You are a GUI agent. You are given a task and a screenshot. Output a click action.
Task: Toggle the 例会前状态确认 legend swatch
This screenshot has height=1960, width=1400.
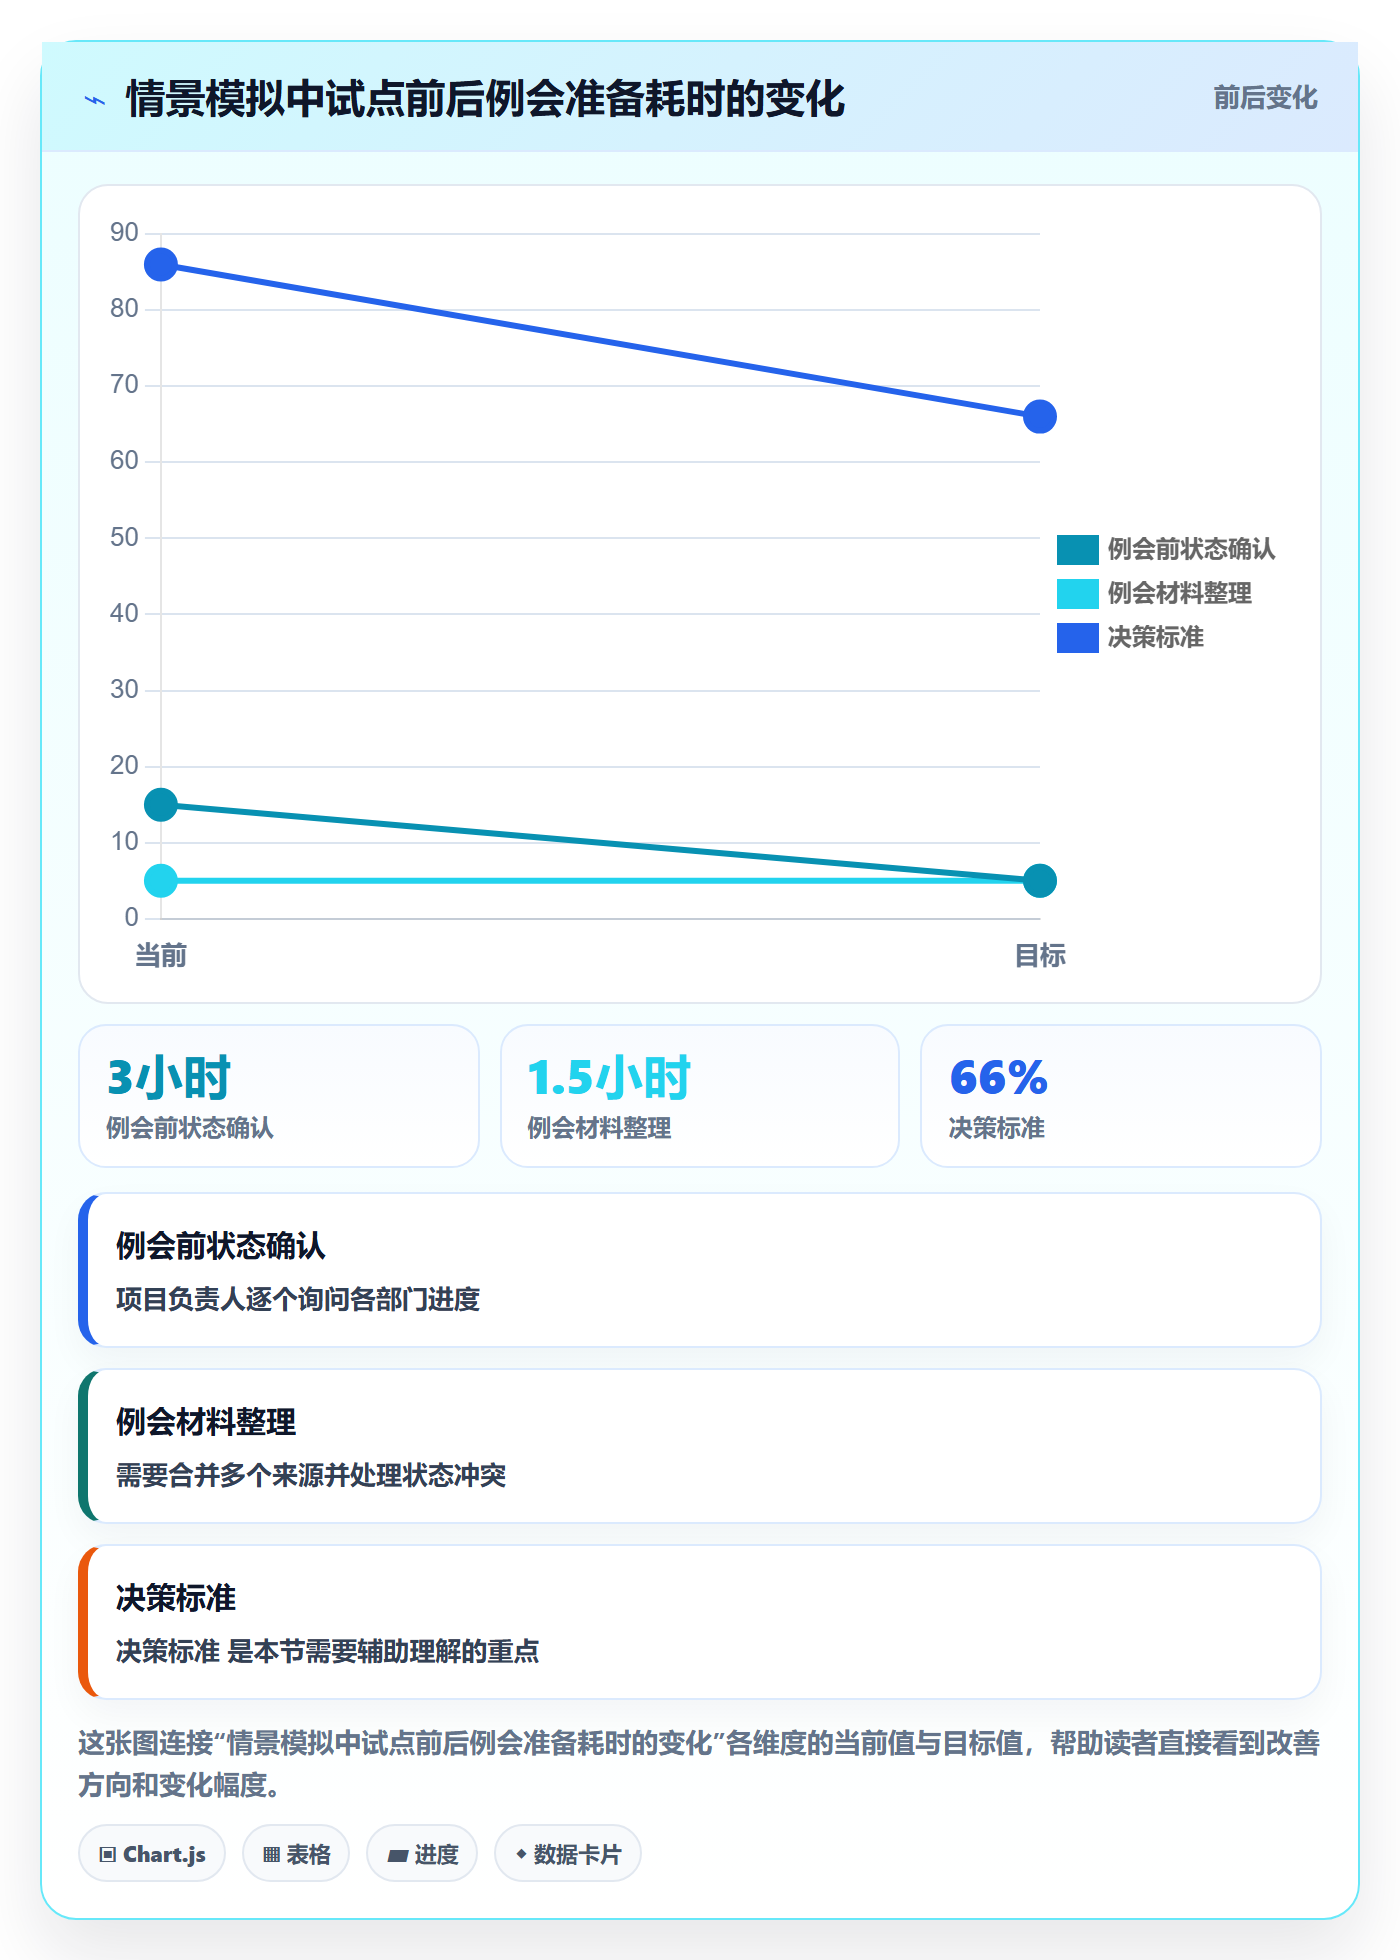point(1077,549)
